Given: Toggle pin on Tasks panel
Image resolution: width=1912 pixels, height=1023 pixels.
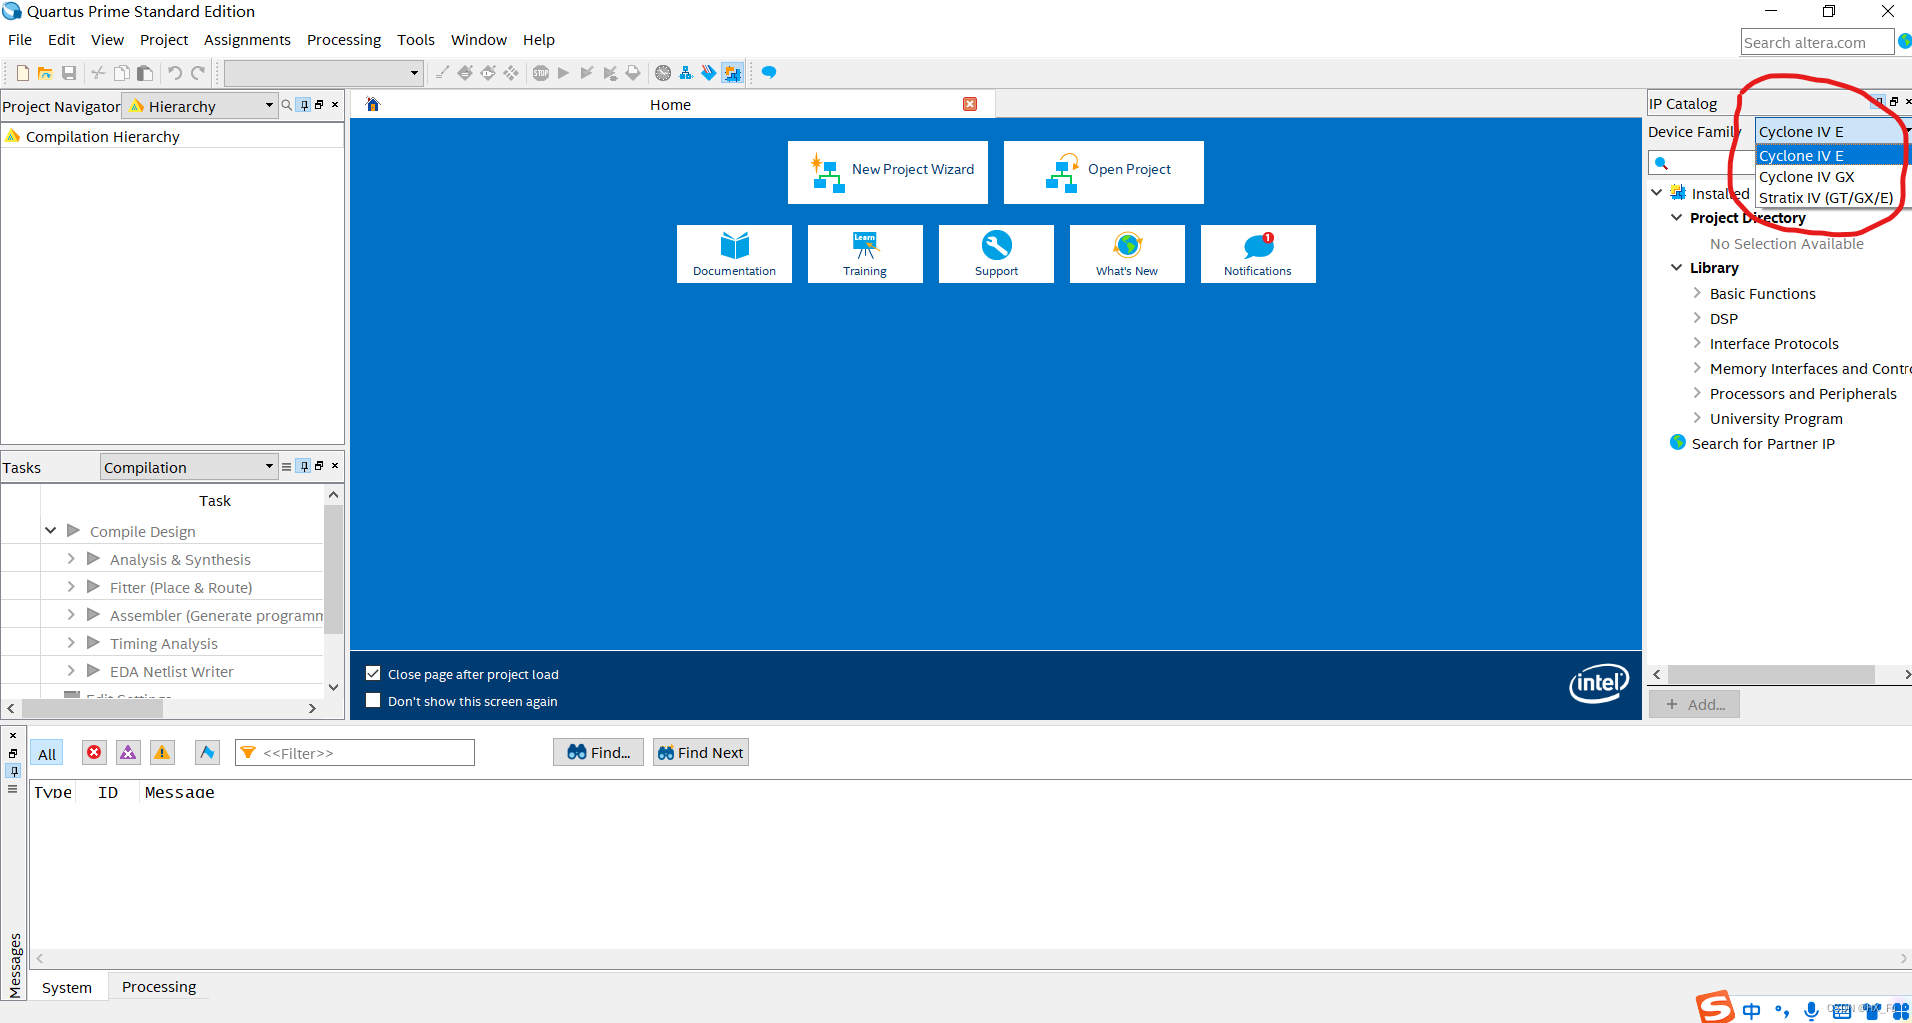Looking at the screenshot, I should click(x=305, y=466).
